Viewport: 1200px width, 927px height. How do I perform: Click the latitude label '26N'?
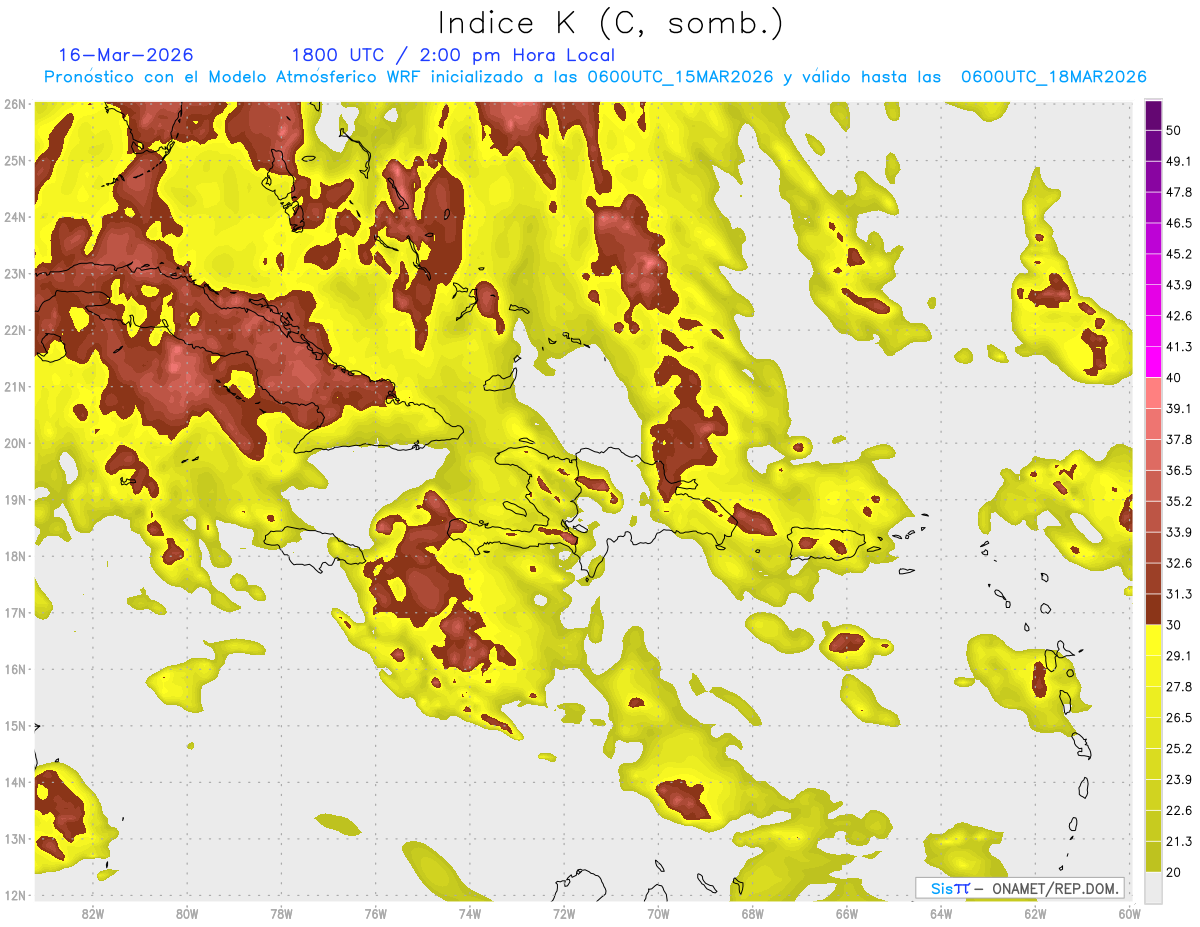(x=14, y=104)
